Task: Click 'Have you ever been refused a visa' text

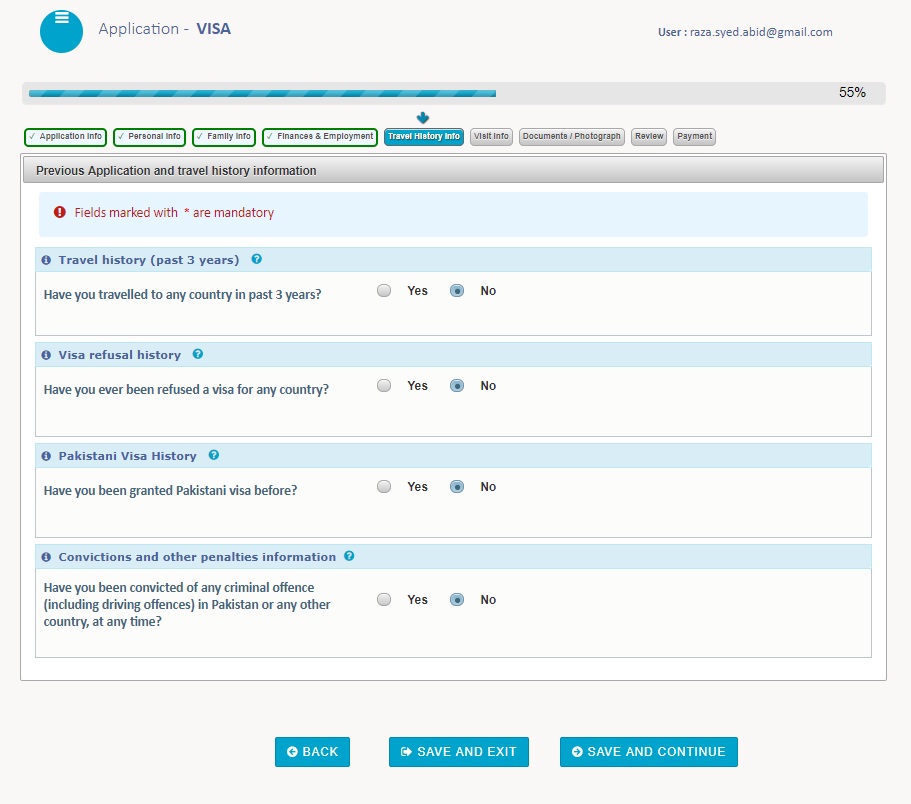Action: (186, 389)
